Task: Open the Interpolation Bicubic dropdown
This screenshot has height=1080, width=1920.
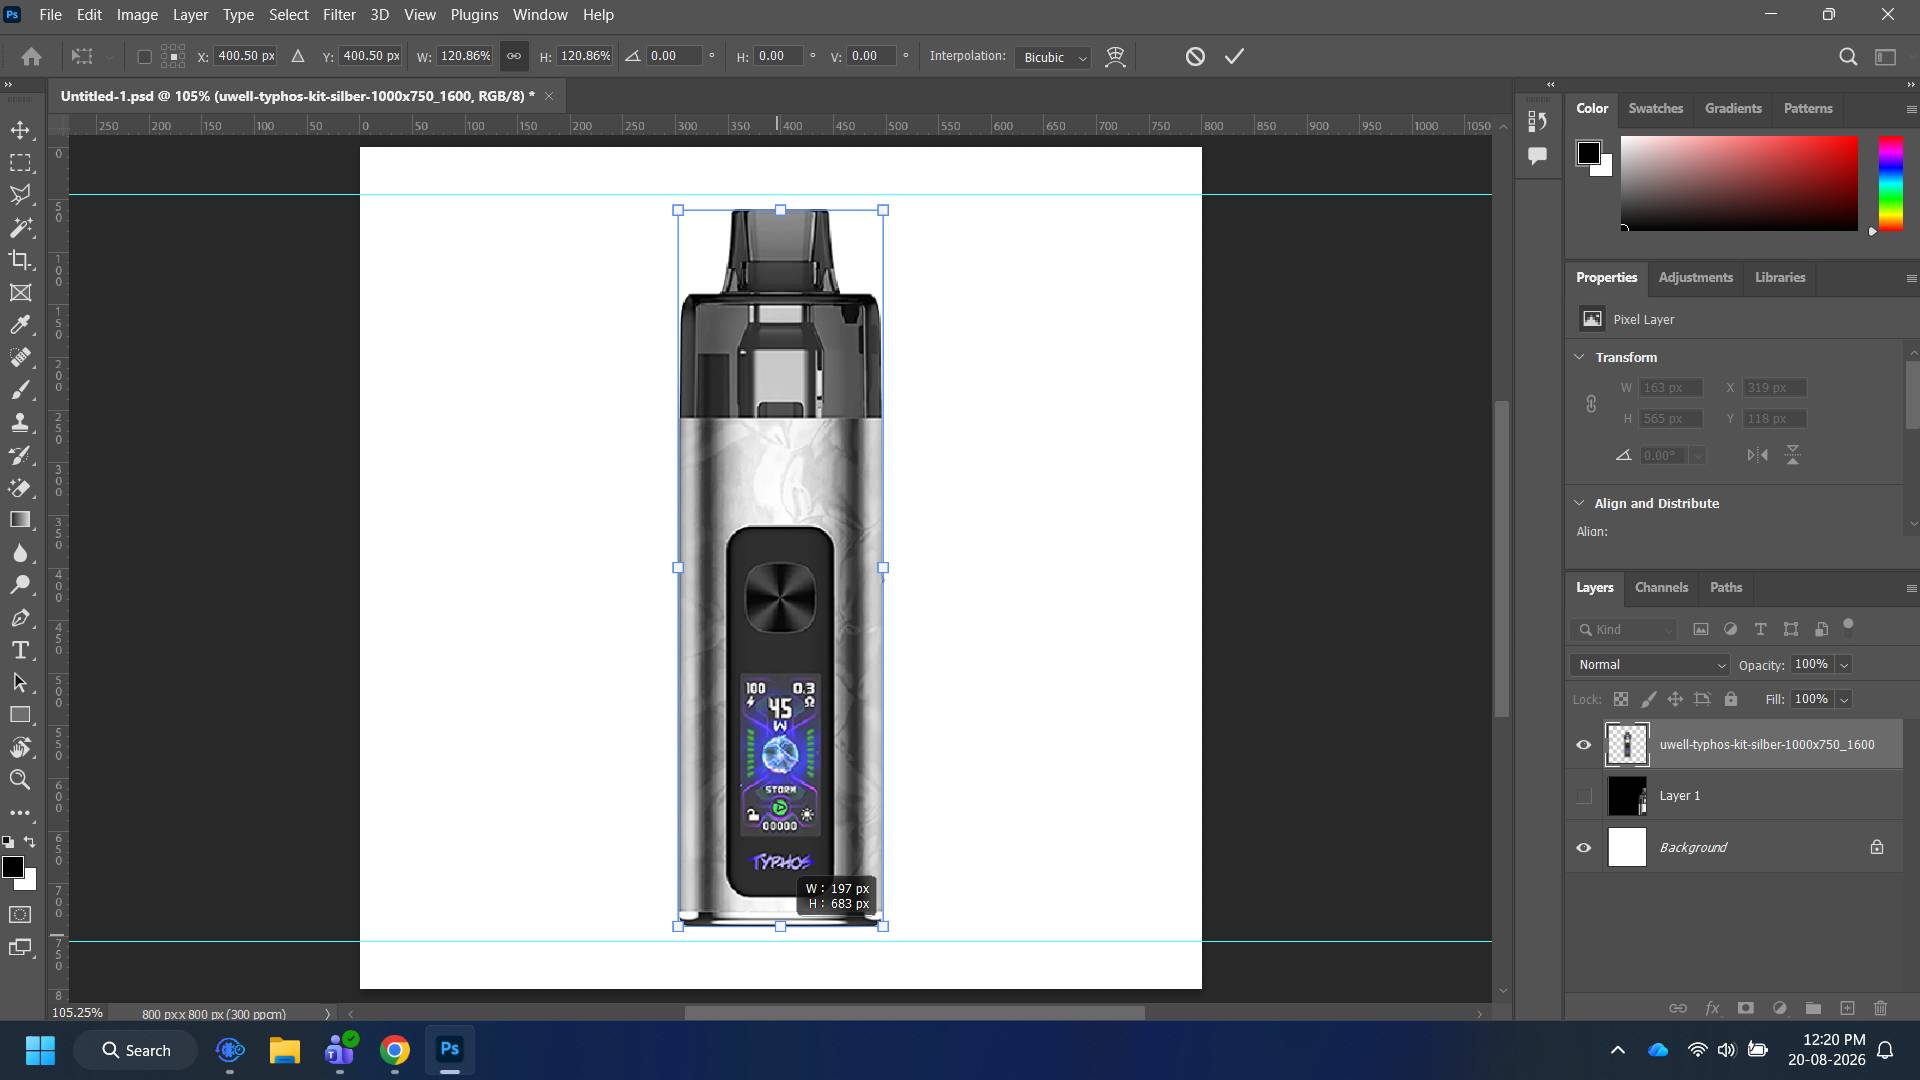Action: tap(1052, 57)
